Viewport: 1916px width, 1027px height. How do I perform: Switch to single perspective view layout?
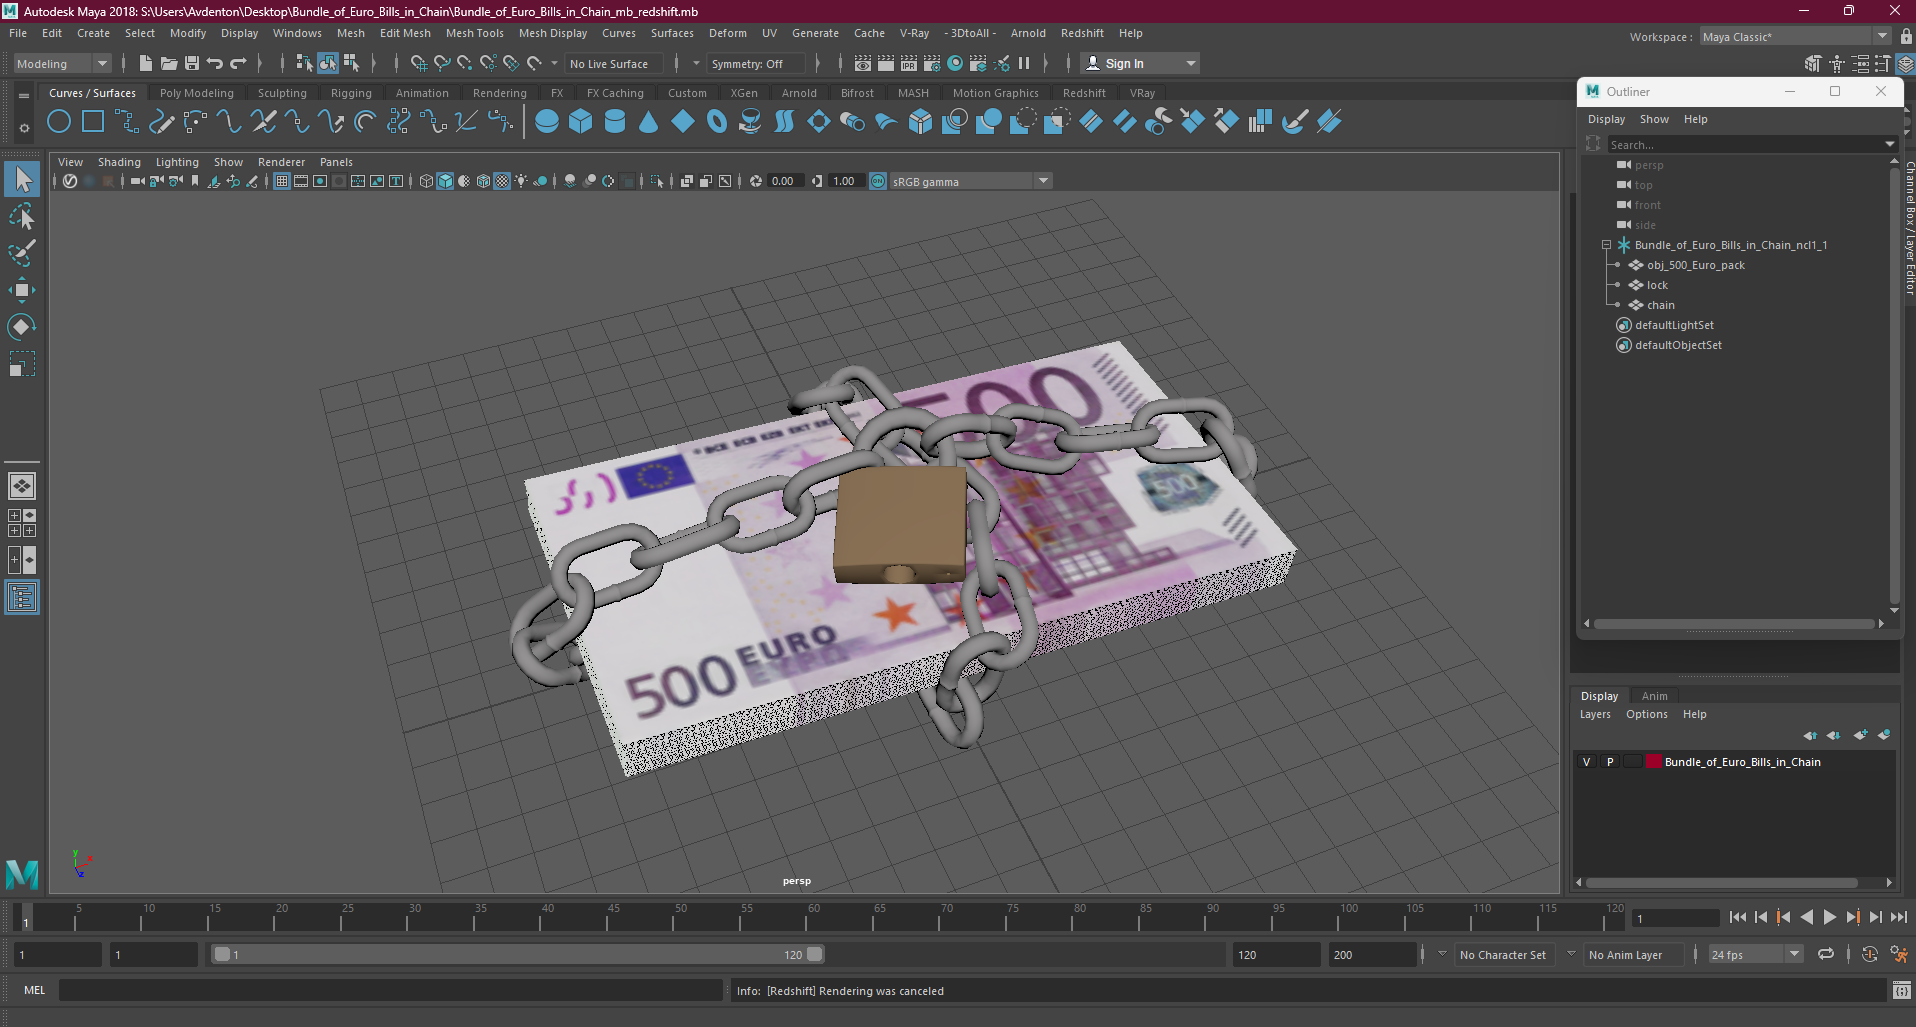click(x=22, y=486)
